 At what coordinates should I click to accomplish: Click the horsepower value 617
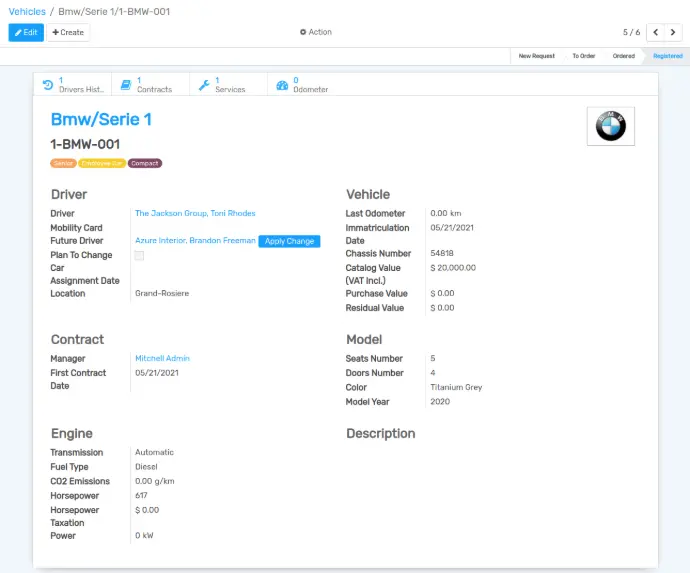pyautogui.click(x=141, y=495)
